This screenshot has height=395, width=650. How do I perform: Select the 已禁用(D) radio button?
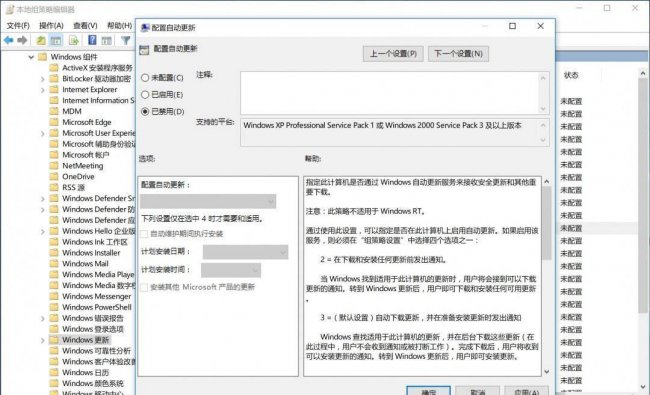click(x=145, y=111)
